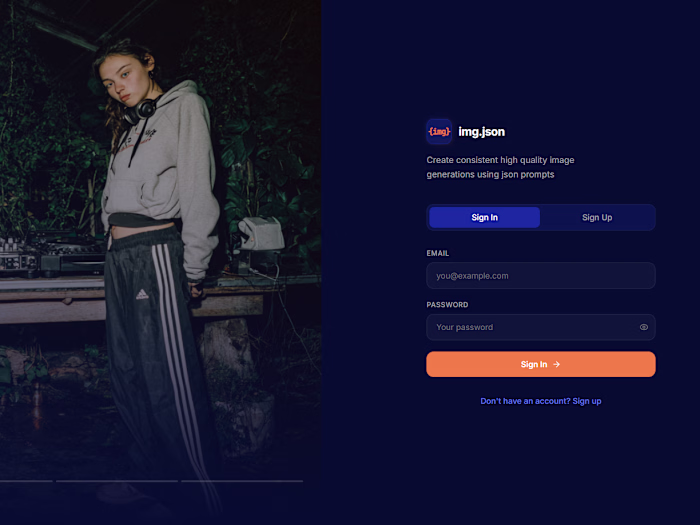Viewport: 700px width, 525px height.
Task: Click the headphones around the model's neck
Action: click(x=141, y=110)
